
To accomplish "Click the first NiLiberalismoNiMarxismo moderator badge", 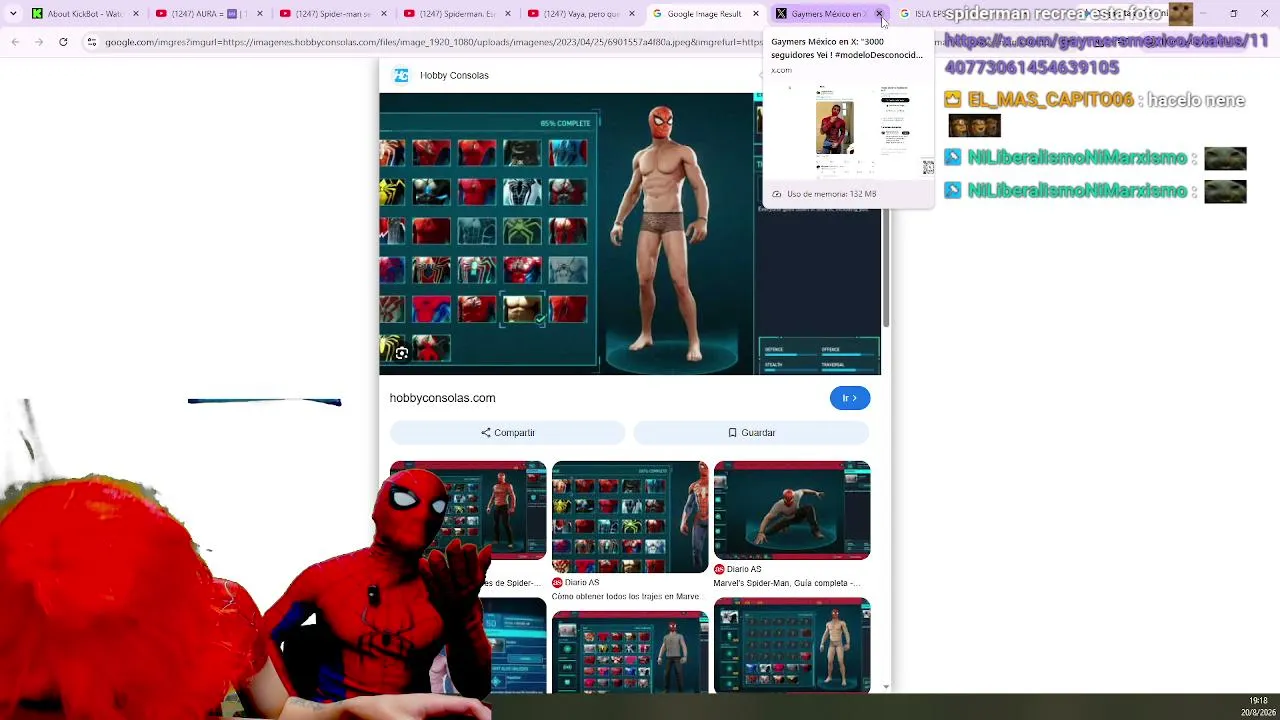I will 953,158.
